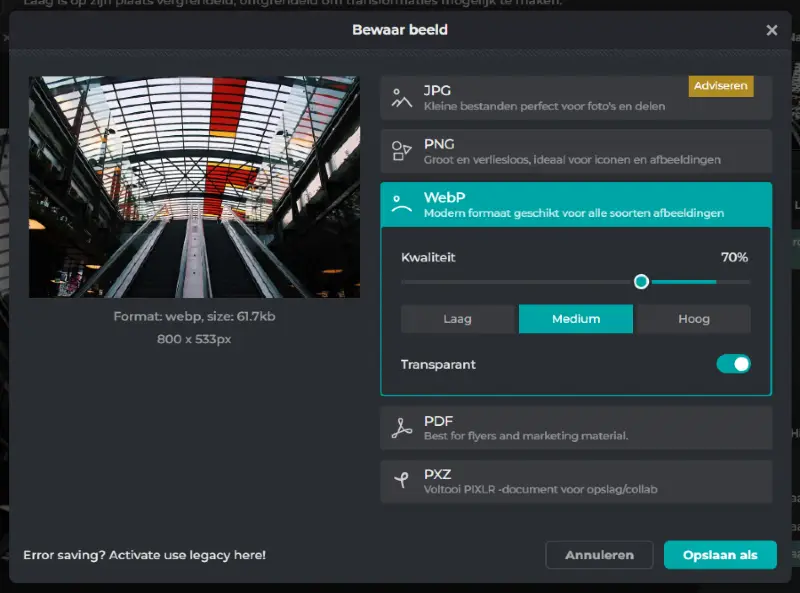Click the PXZ sprout icon
Image resolution: width=800 pixels, height=593 pixels.
(x=402, y=481)
